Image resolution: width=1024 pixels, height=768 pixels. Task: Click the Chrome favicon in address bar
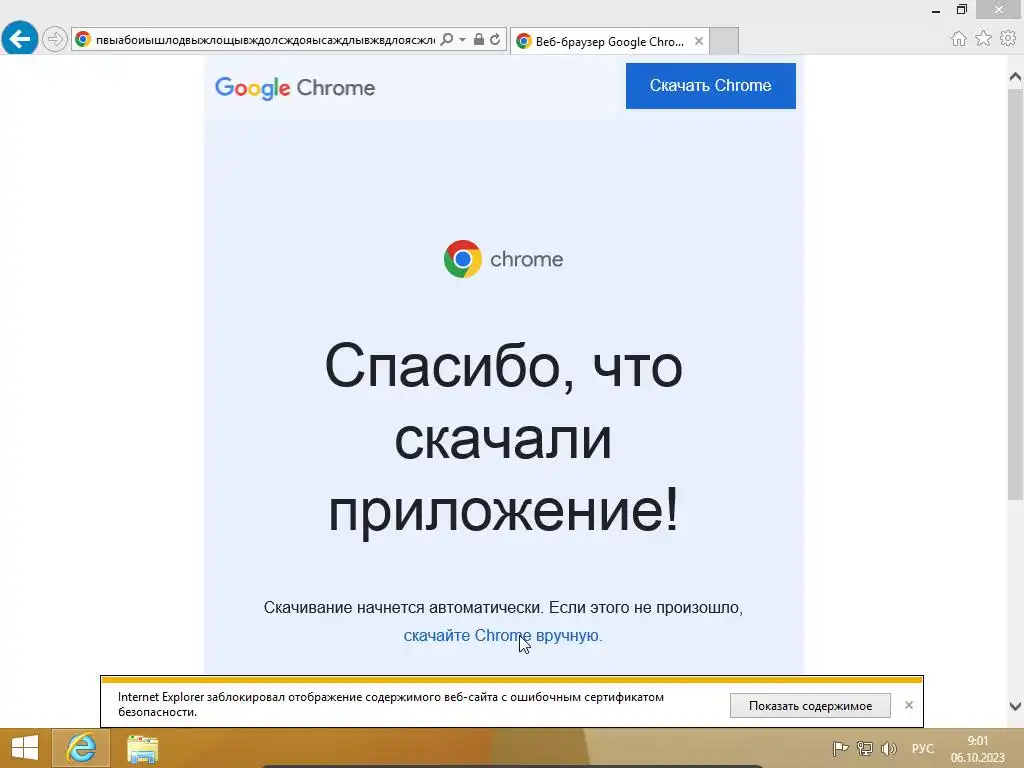point(83,40)
